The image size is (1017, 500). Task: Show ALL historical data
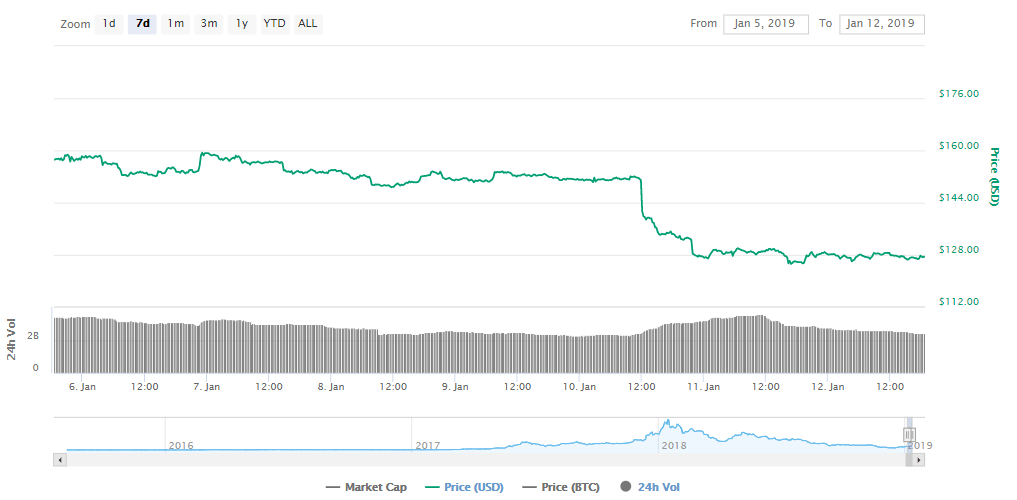(308, 23)
